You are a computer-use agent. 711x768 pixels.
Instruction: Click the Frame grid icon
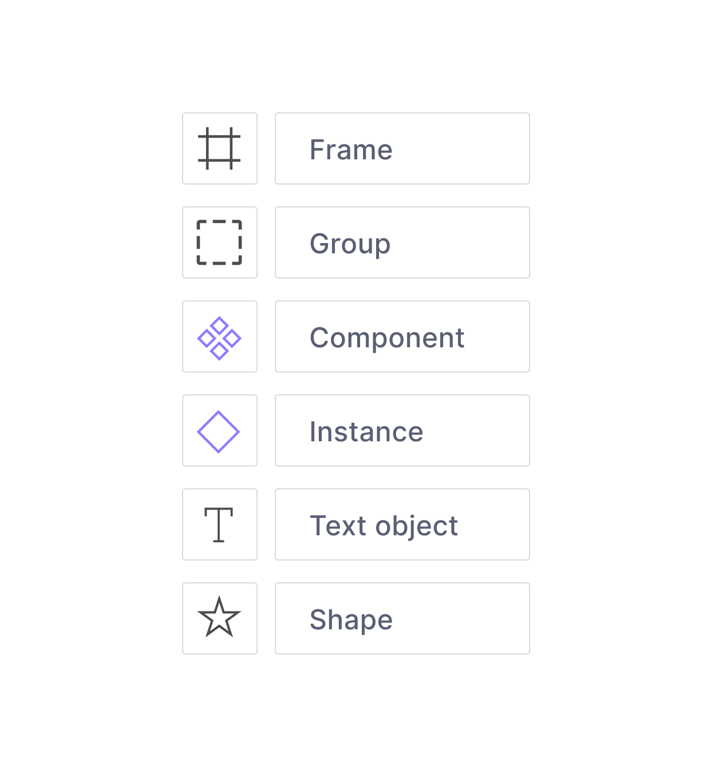click(219, 148)
